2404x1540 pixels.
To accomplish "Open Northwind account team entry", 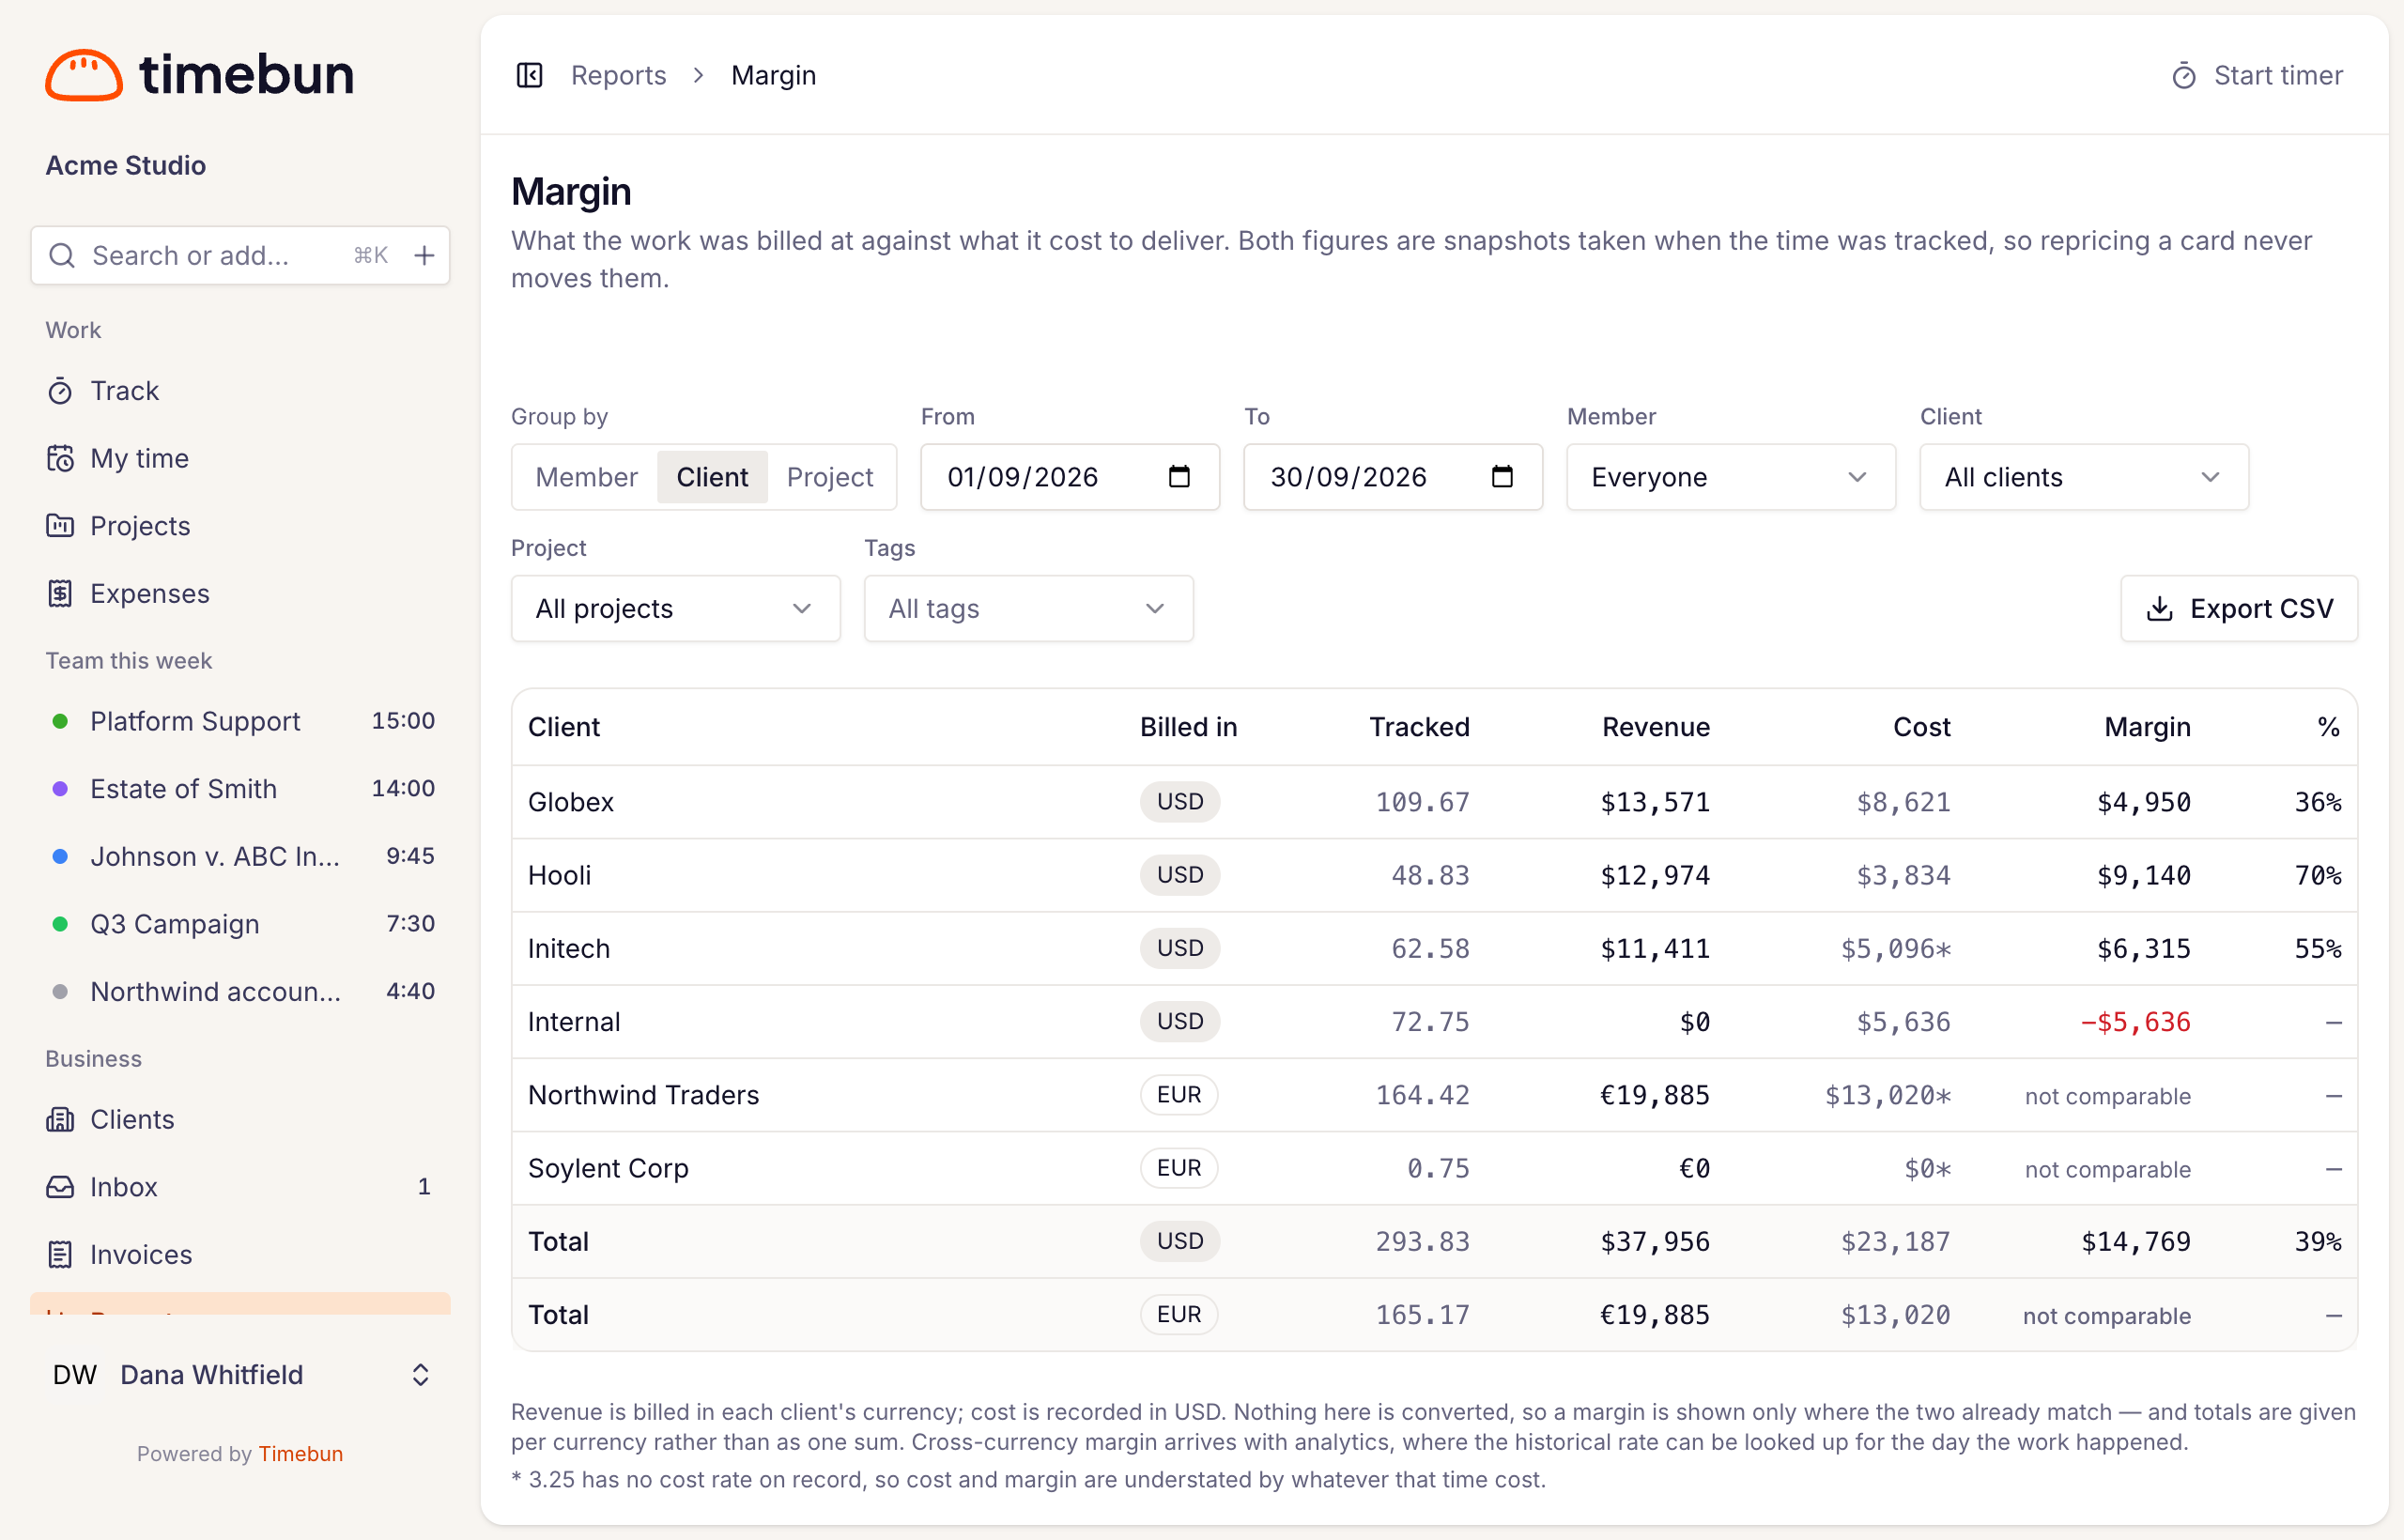I will pyautogui.click(x=240, y=992).
